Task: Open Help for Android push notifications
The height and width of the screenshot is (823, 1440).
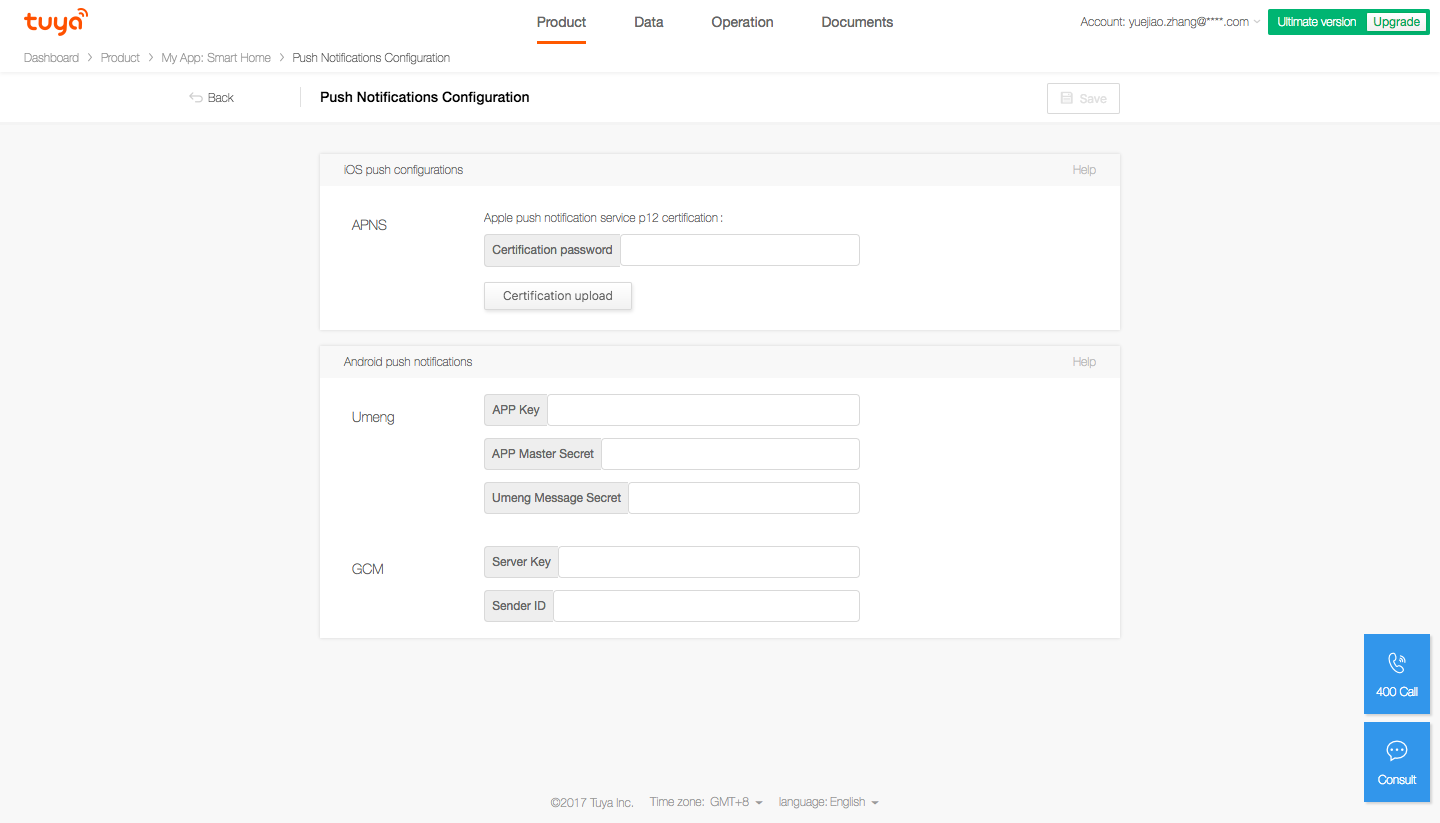Action: [1084, 362]
